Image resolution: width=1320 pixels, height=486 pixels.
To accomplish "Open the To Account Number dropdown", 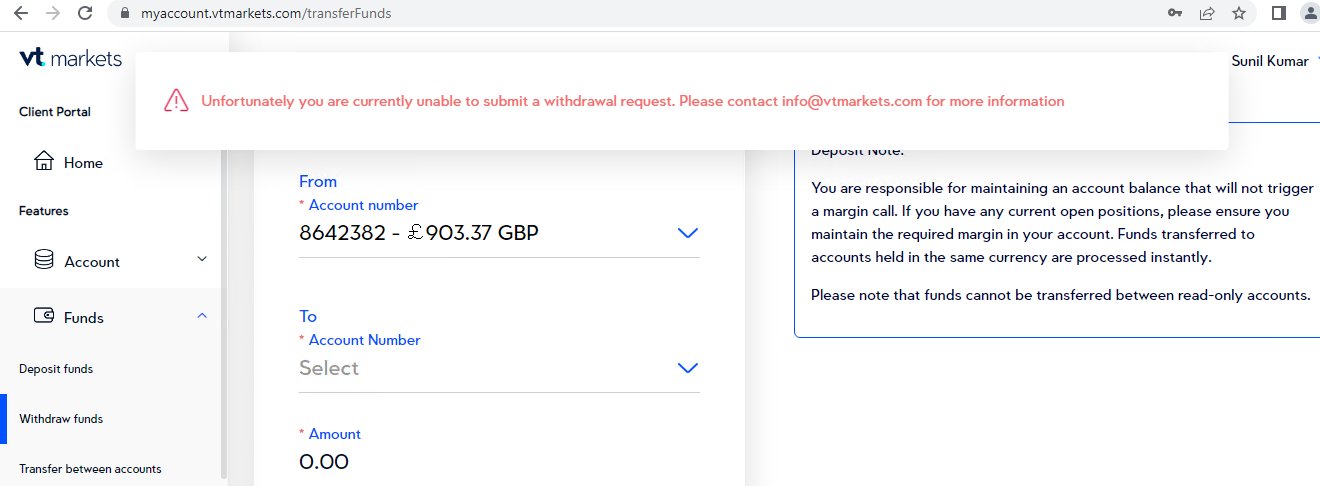I will click(x=687, y=368).
